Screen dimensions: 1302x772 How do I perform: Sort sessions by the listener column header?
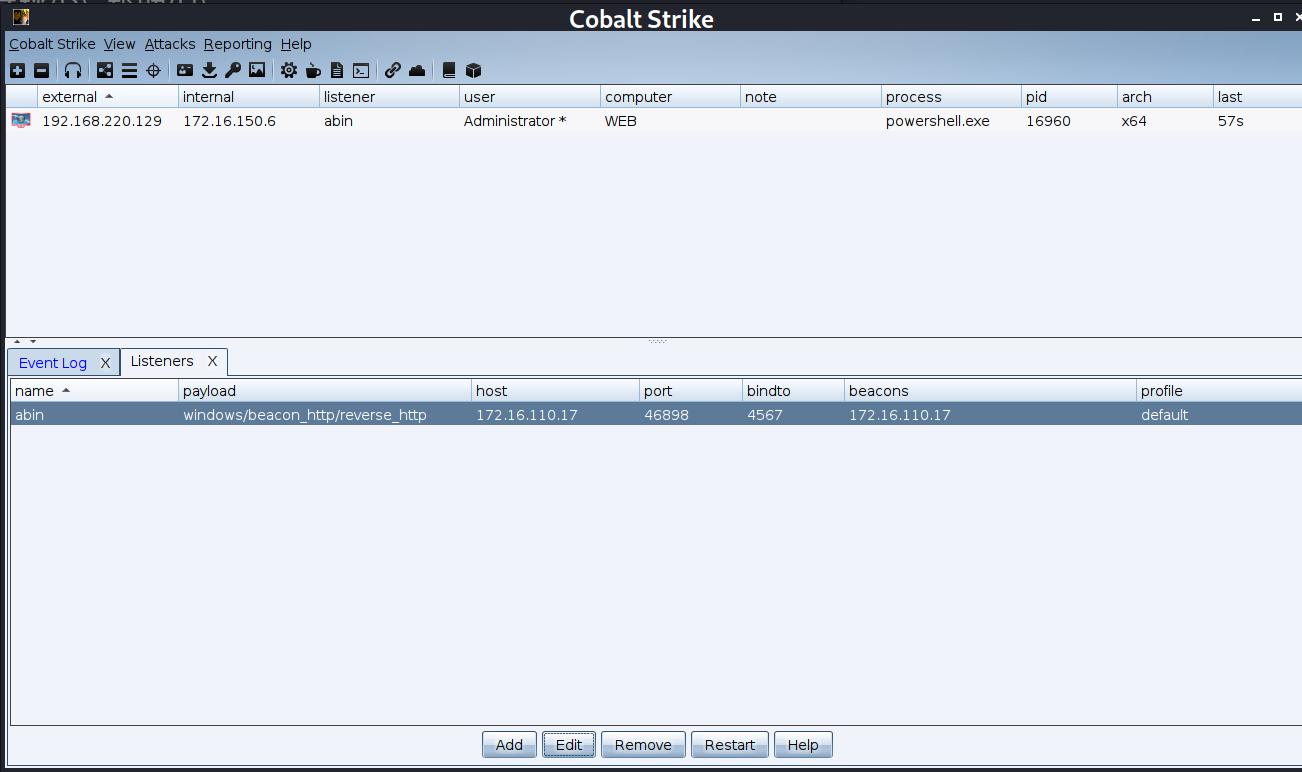(390, 97)
